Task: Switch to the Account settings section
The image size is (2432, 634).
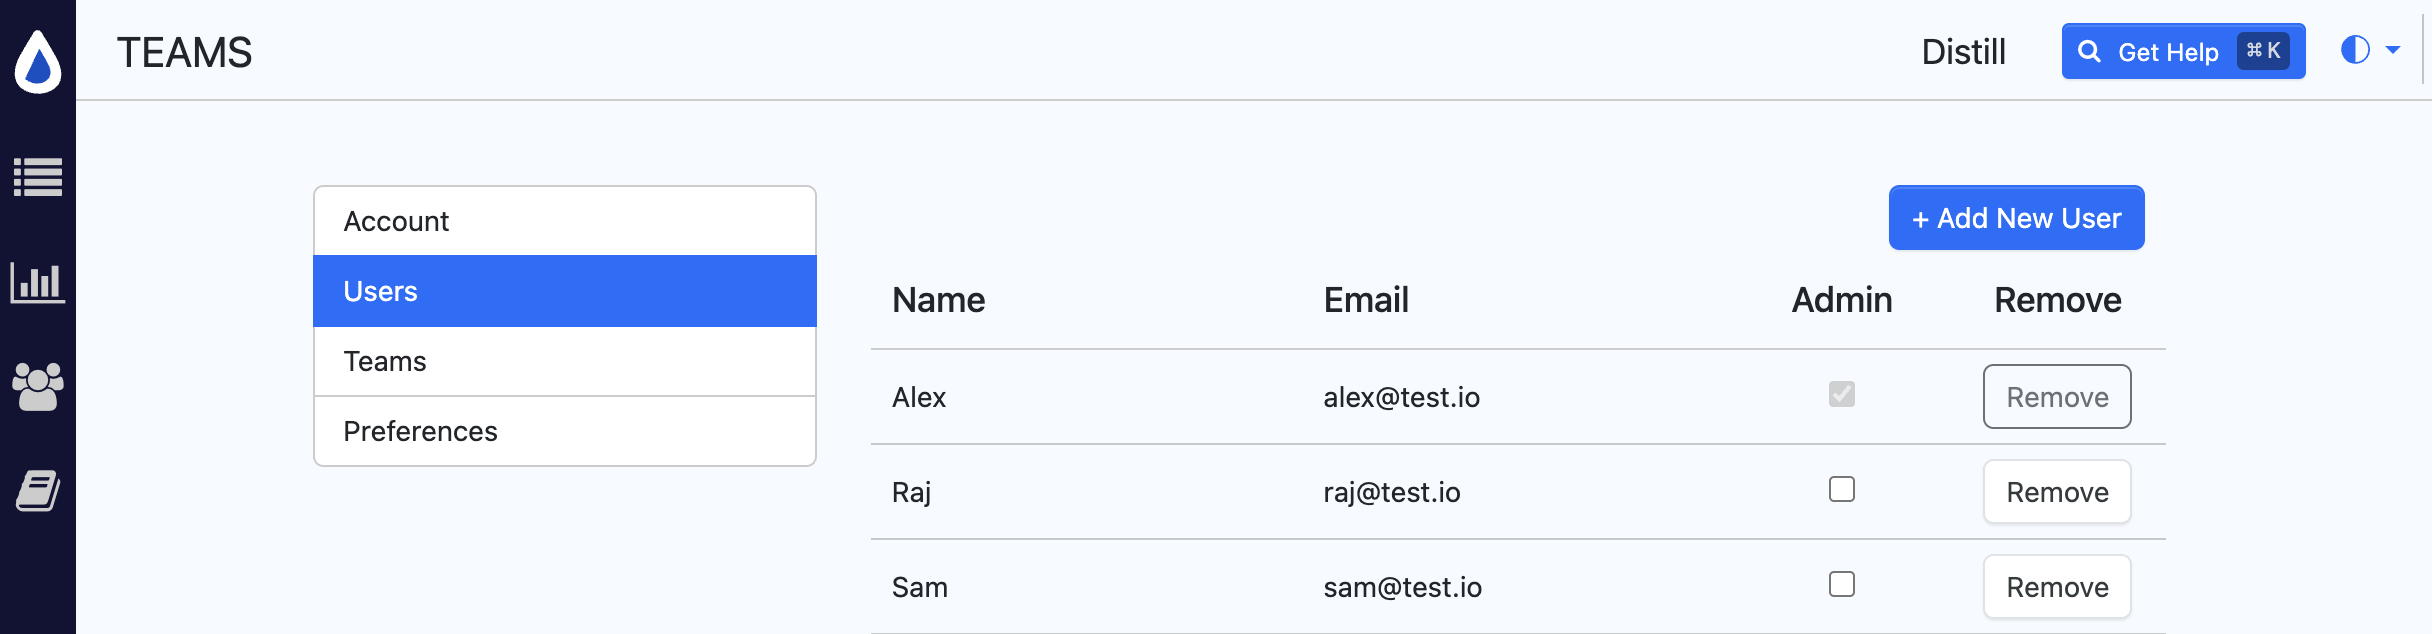Action: coord(565,221)
